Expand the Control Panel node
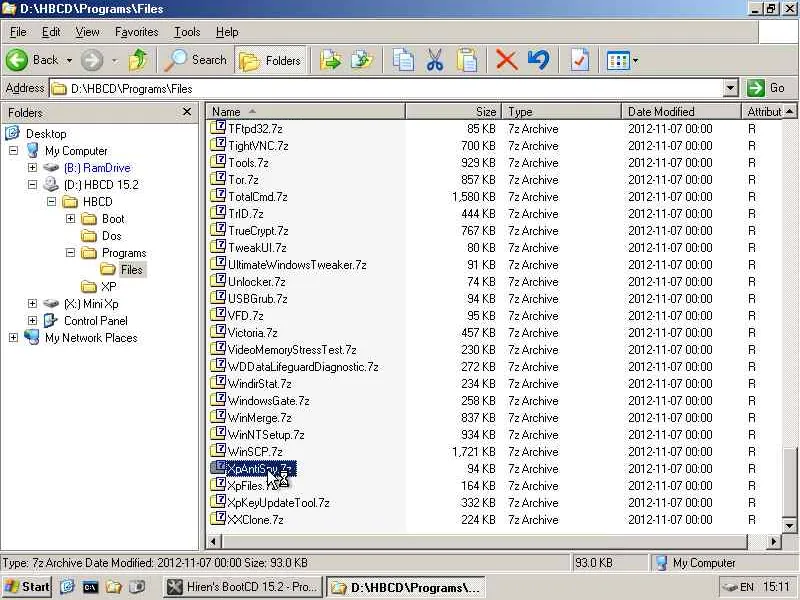The image size is (800, 600). (32, 320)
